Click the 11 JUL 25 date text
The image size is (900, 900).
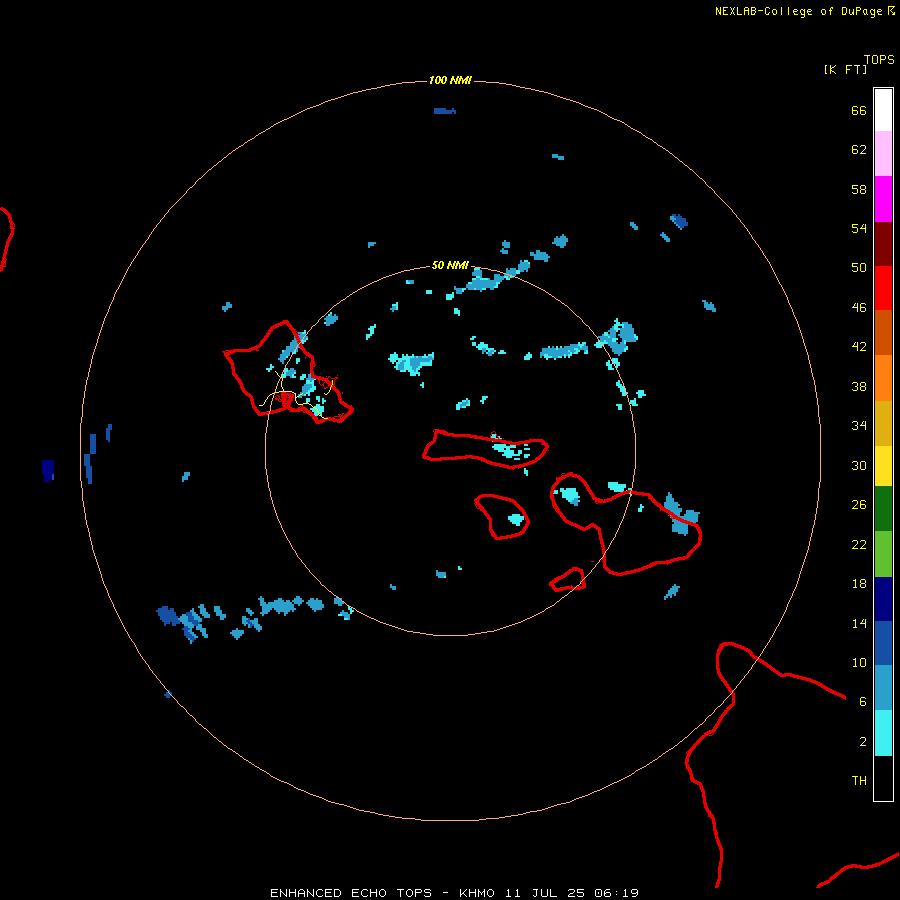click(x=545, y=893)
